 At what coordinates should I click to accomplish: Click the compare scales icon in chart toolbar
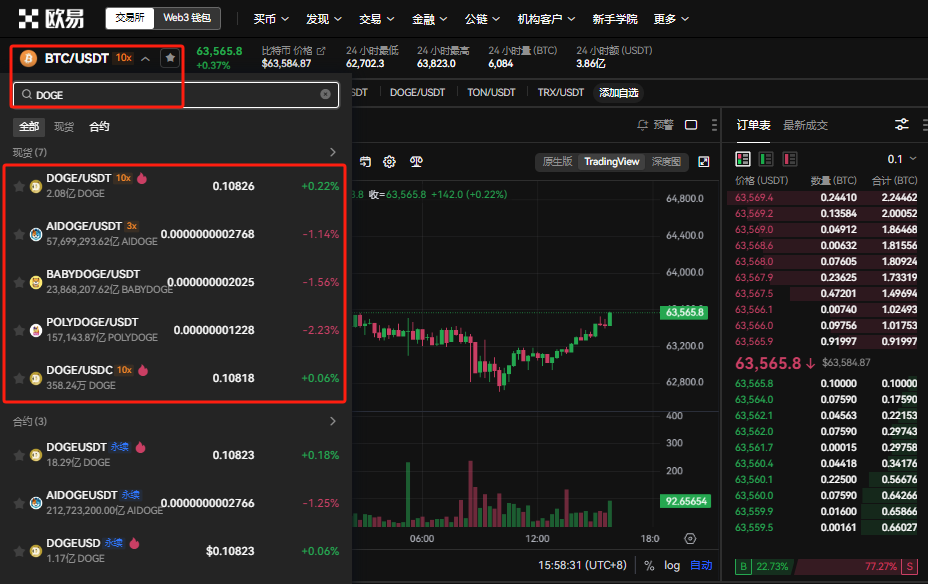pyautogui.click(x=415, y=161)
